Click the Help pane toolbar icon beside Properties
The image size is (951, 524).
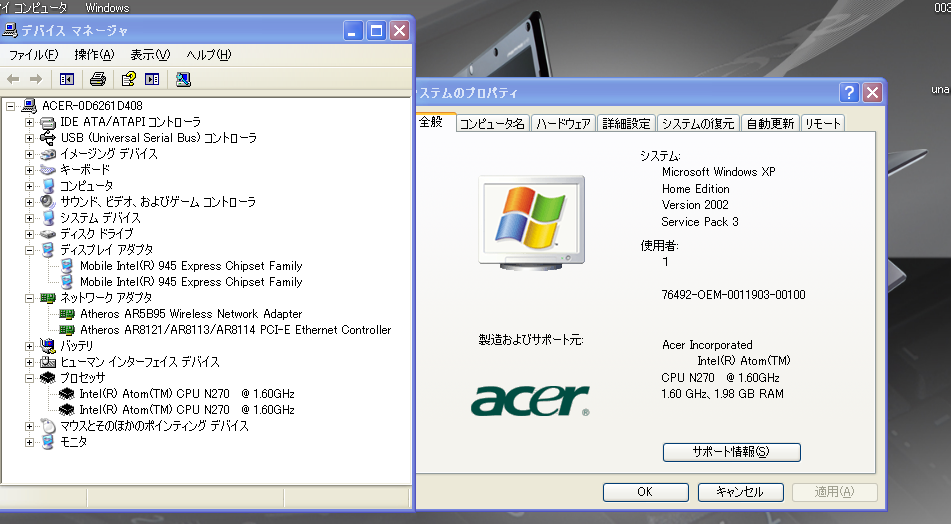[152, 79]
